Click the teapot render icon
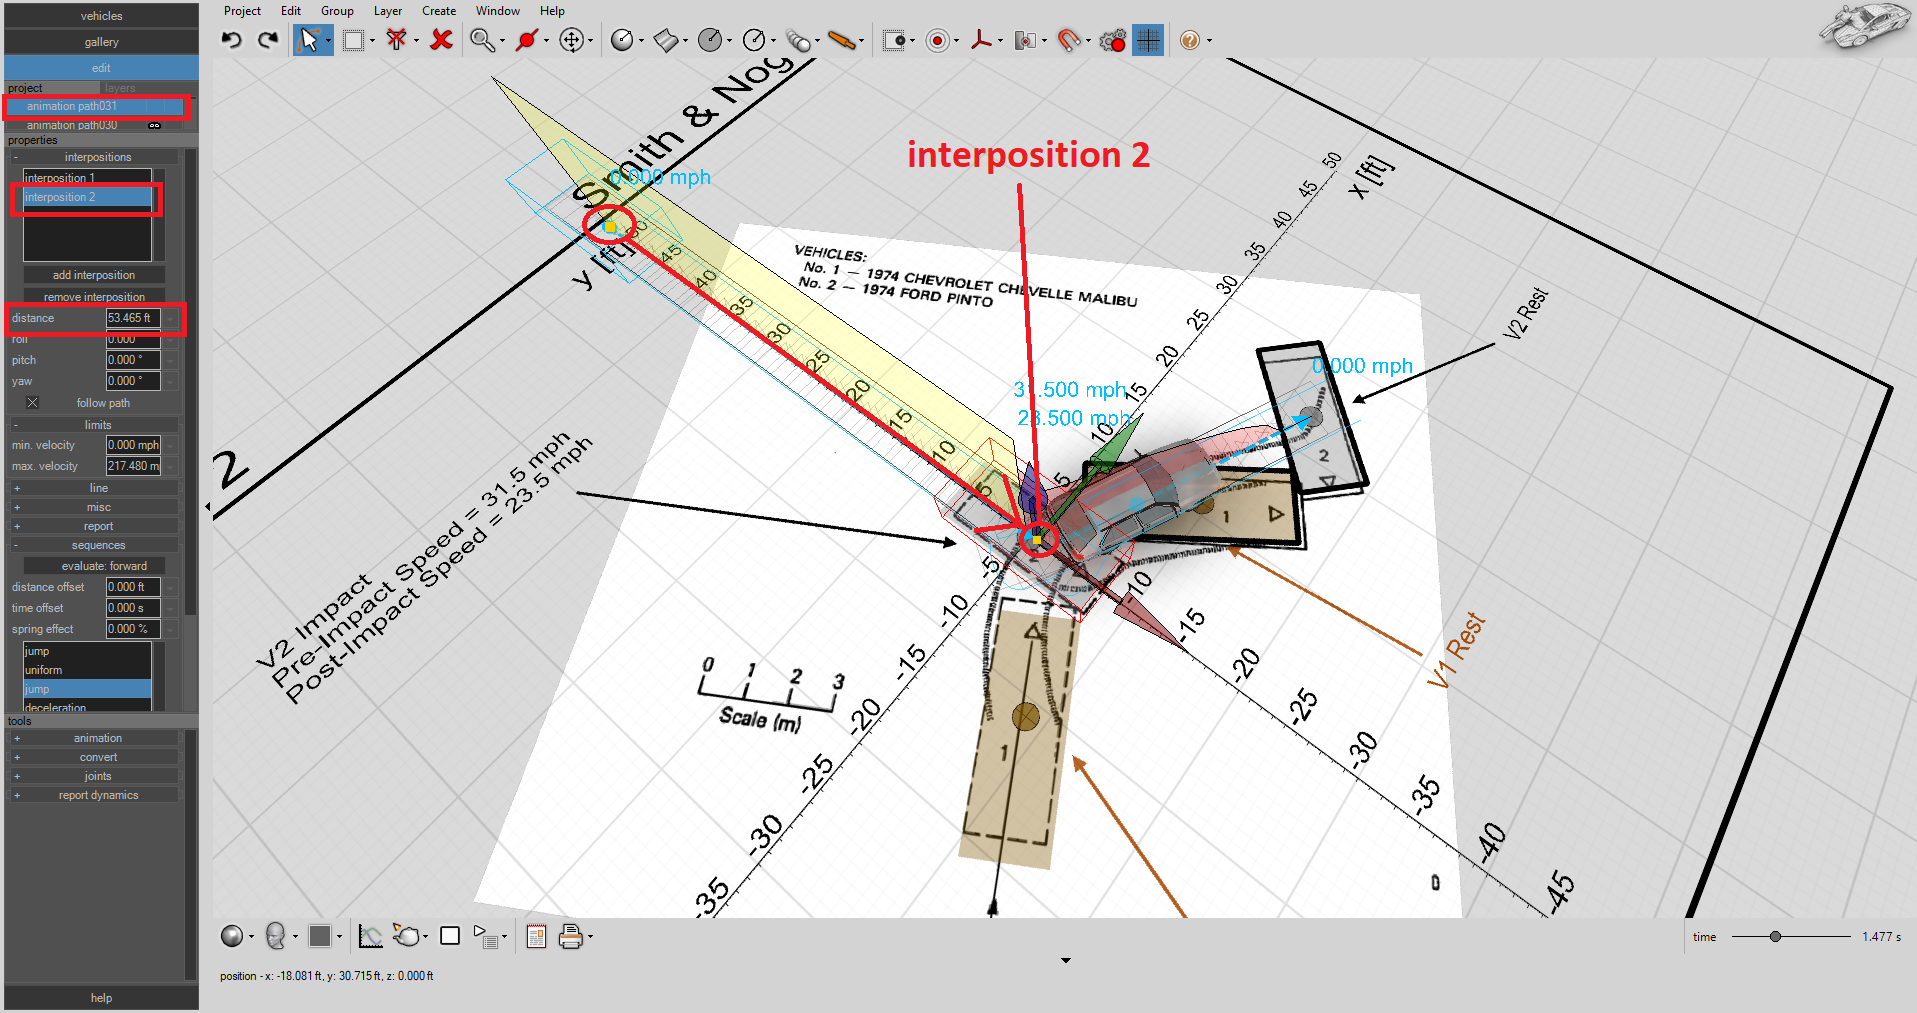 406,936
